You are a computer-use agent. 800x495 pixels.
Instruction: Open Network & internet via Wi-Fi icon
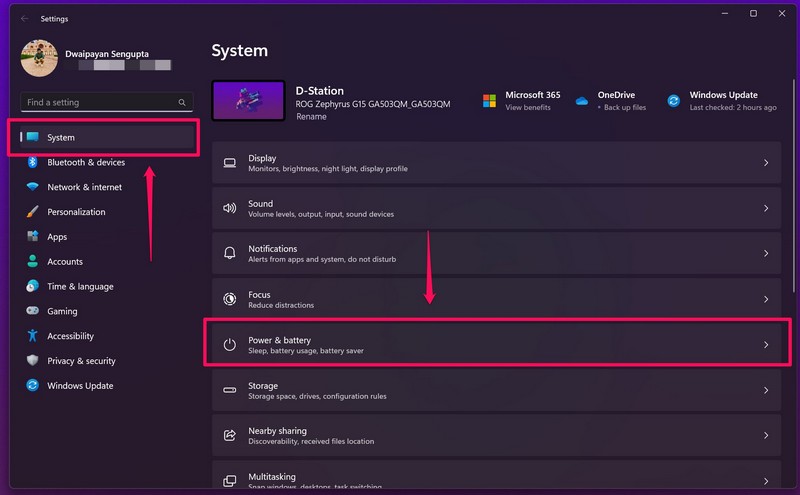[x=32, y=187]
